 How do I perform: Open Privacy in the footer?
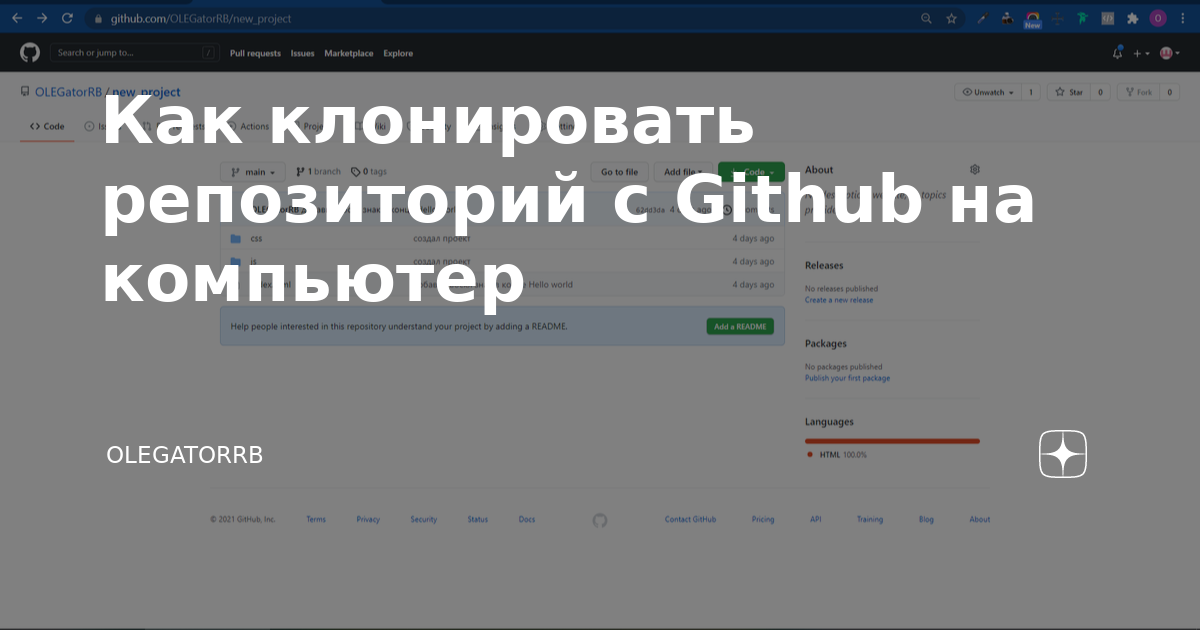coord(368,520)
